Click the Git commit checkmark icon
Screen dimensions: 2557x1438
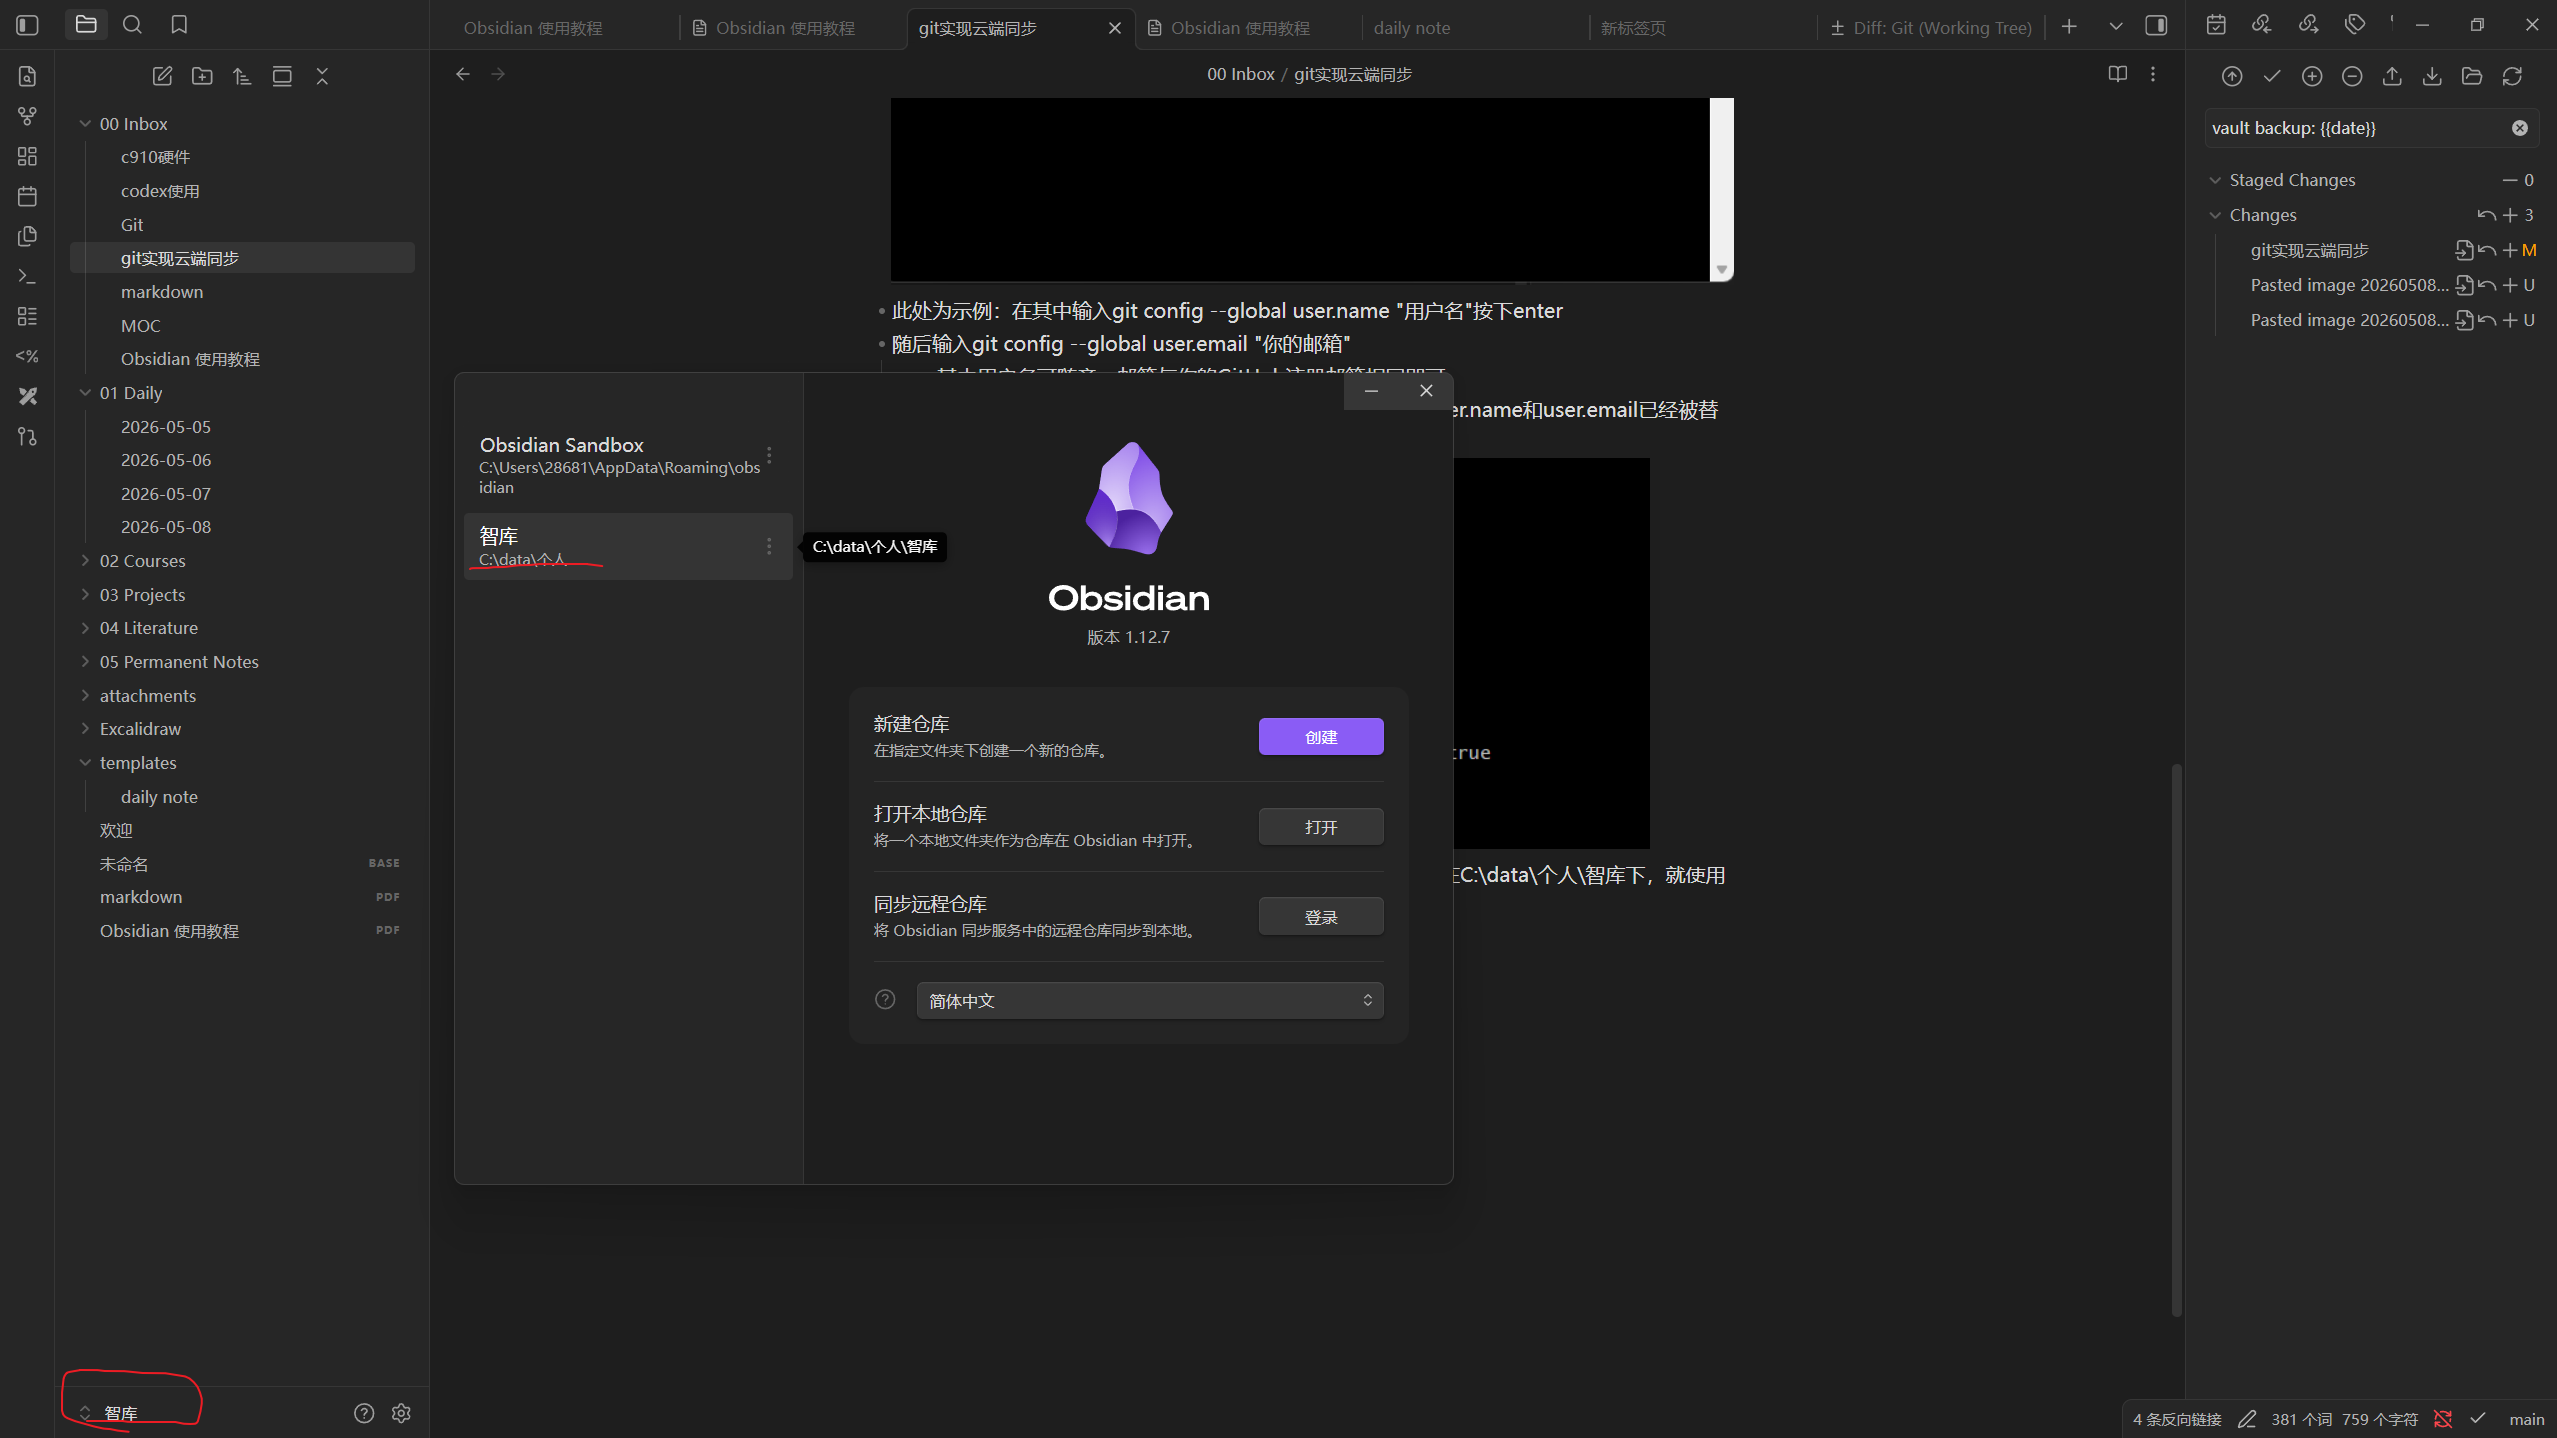click(2272, 76)
